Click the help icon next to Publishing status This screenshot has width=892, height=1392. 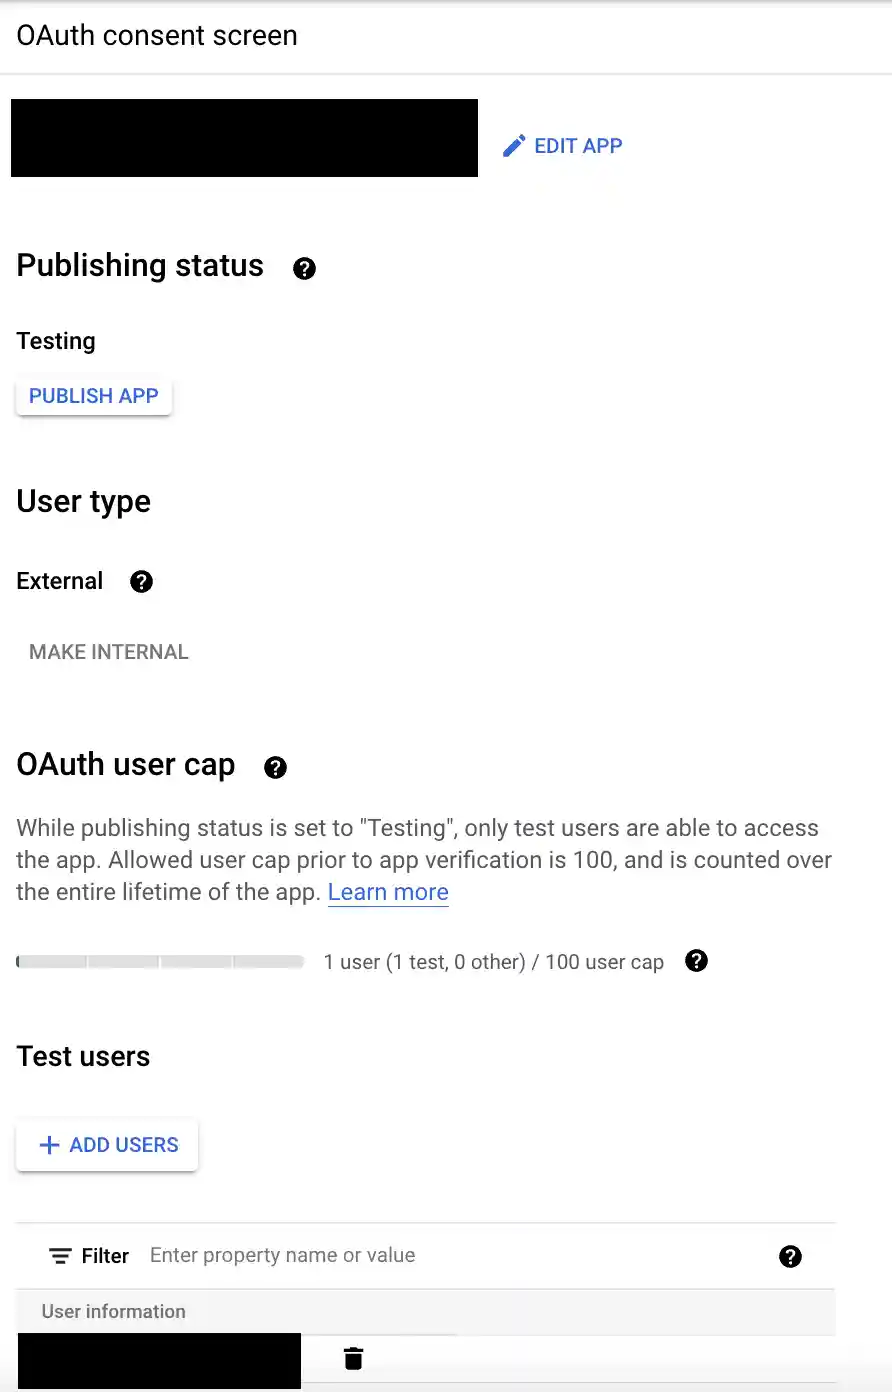click(x=304, y=268)
